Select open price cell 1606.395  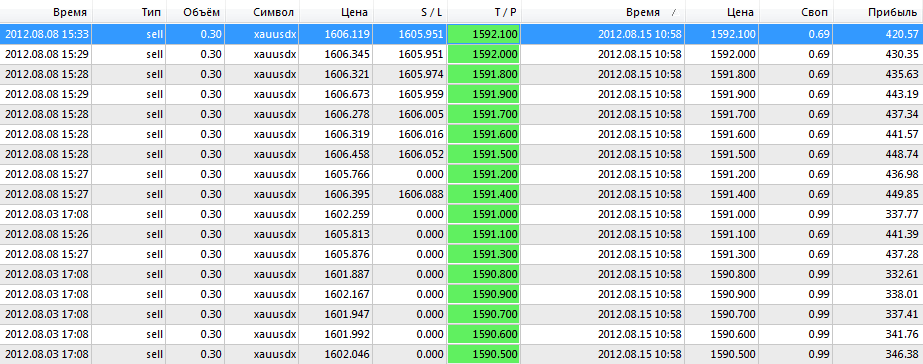coord(336,194)
